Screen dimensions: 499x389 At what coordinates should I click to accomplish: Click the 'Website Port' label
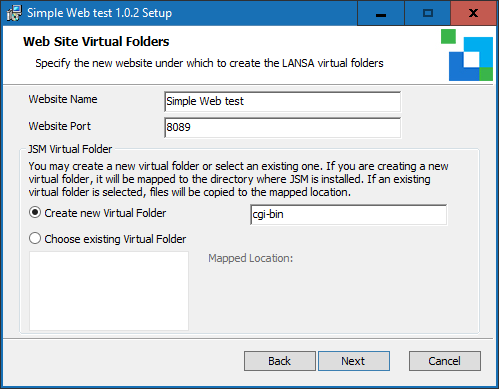(x=60, y=126)
